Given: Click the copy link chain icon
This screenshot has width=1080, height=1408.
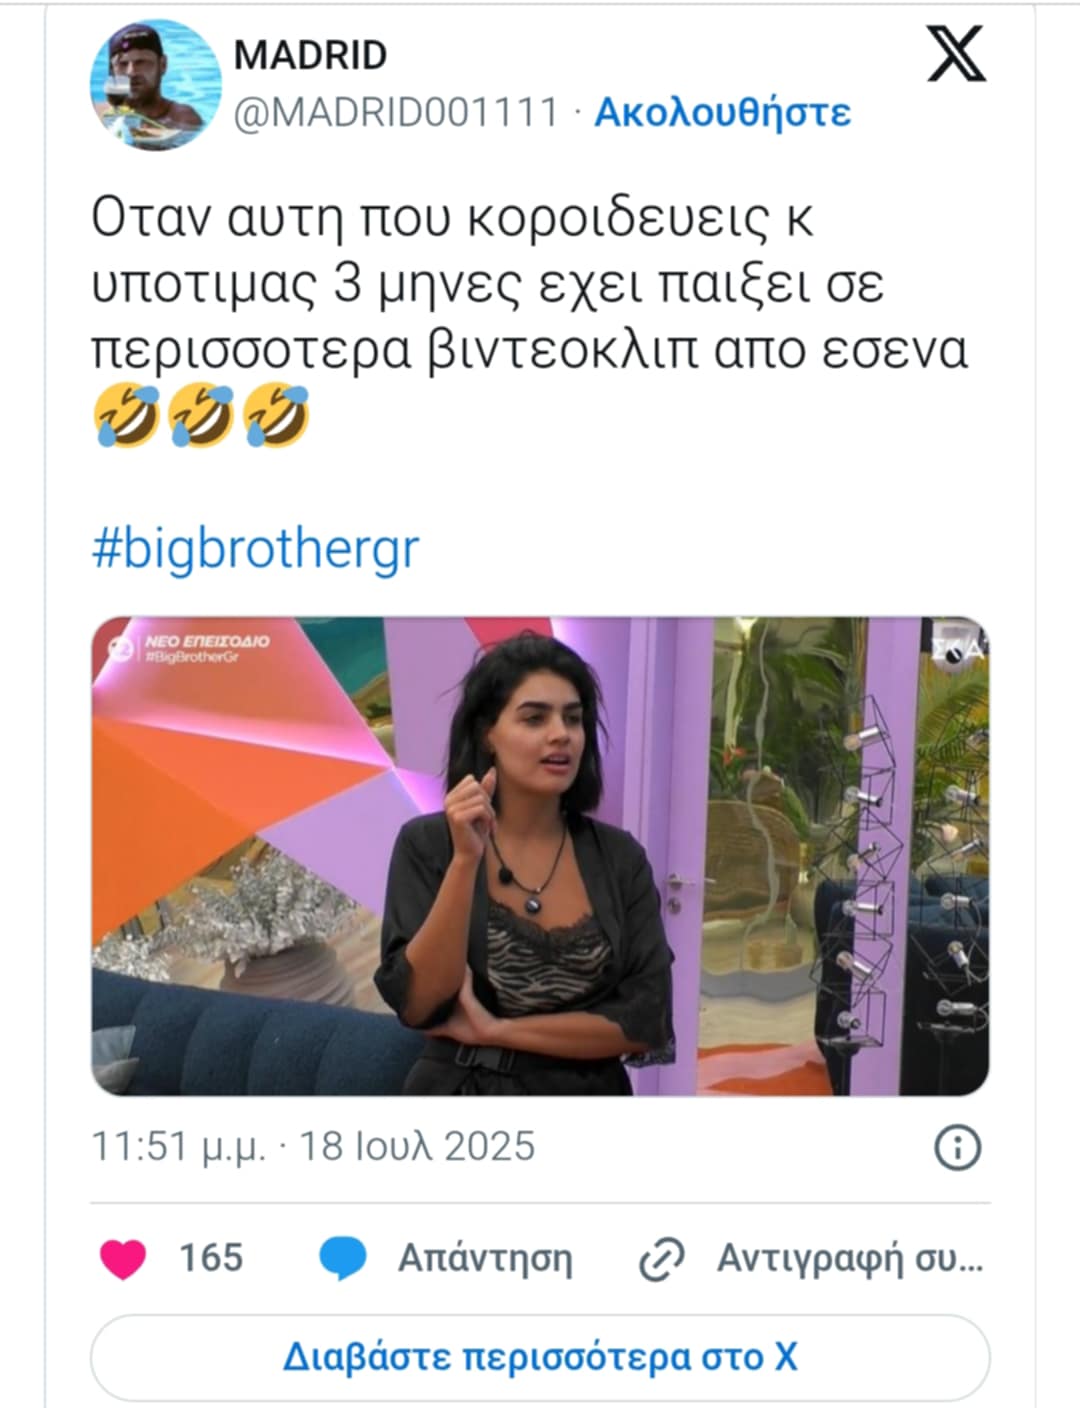Looking at the screenshot, I should [x=661, y=1259].
